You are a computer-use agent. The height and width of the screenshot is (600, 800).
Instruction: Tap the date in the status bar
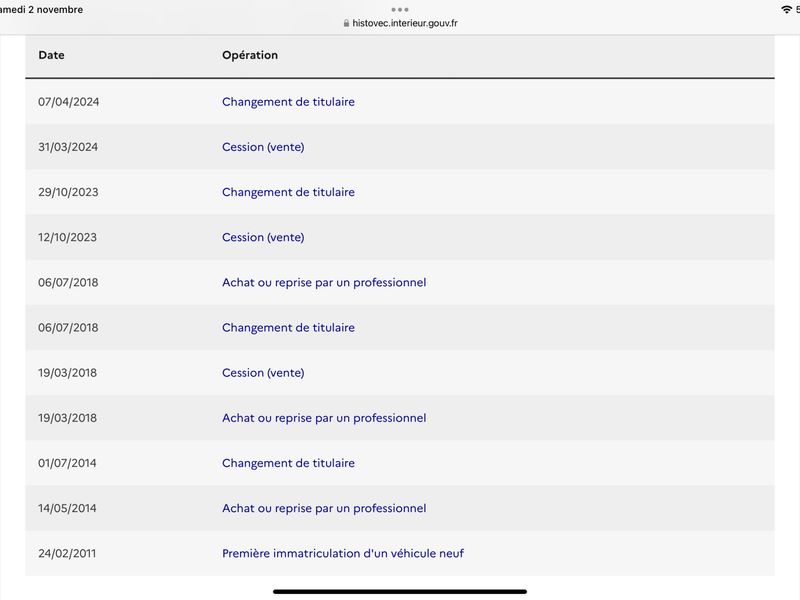(41, 9)
